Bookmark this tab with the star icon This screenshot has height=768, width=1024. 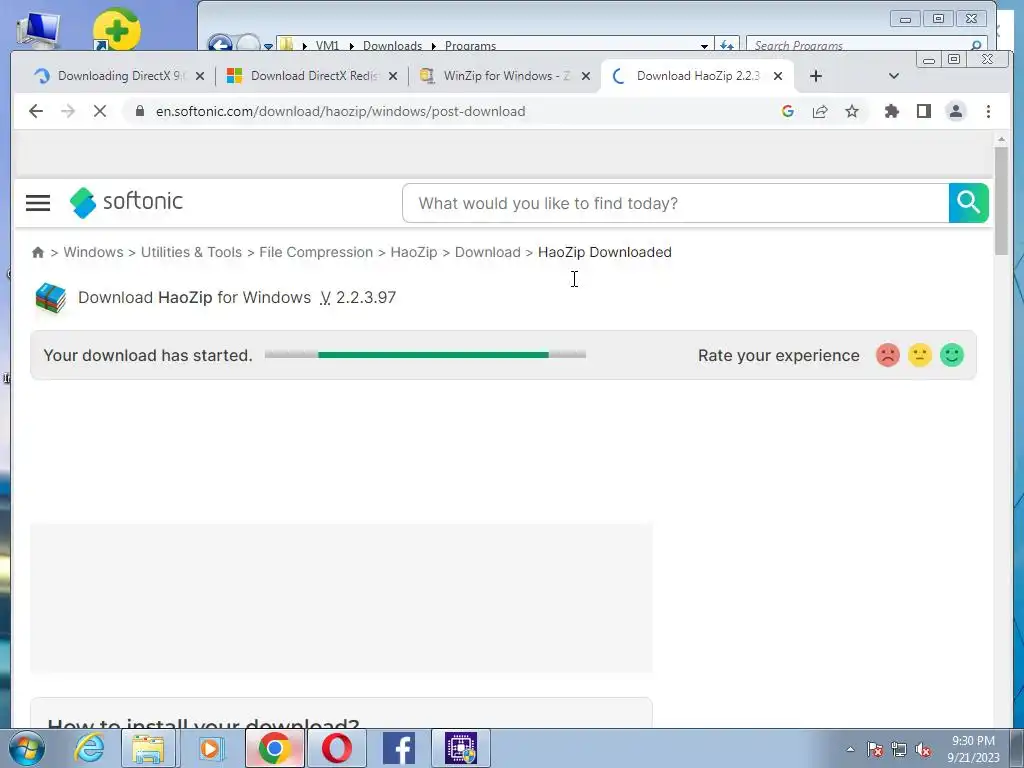pos(852,111)
